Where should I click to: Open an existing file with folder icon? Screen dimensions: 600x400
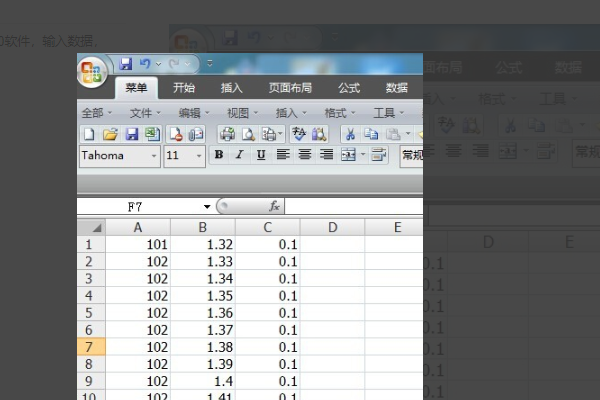coord(110,134)
